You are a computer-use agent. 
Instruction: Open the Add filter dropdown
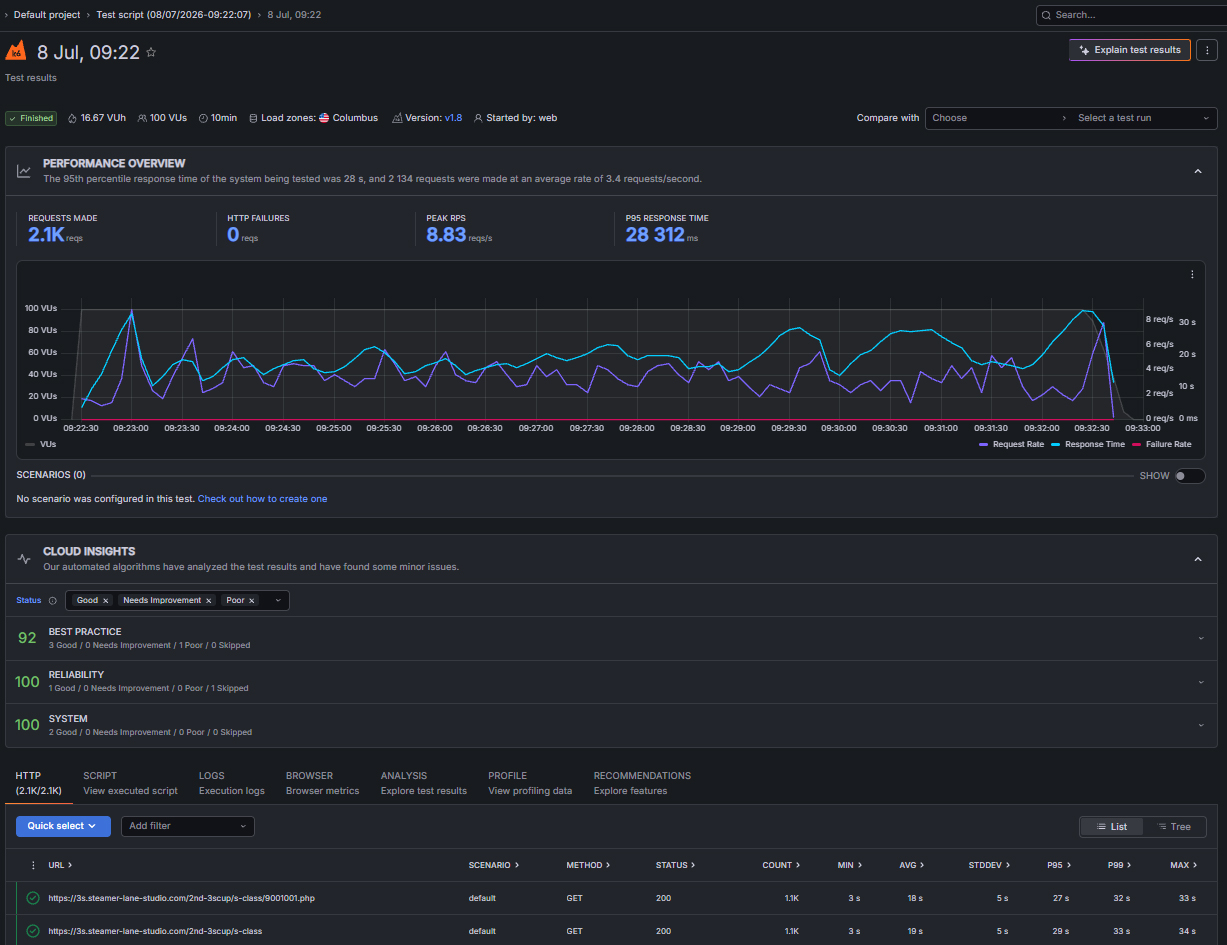(188, 826)
